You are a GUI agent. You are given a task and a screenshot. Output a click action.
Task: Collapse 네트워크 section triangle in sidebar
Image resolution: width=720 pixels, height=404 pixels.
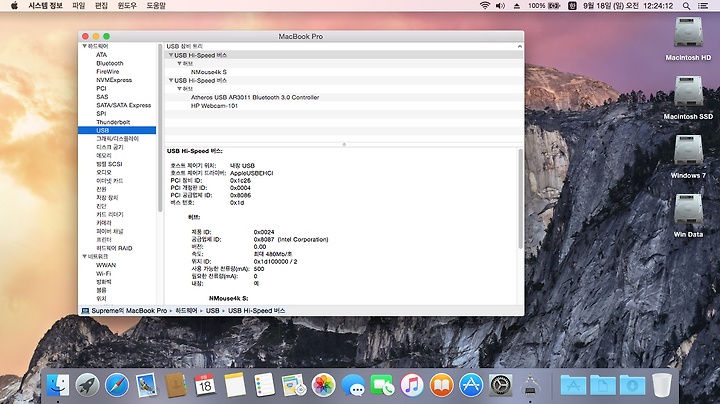tap(84, 257)
